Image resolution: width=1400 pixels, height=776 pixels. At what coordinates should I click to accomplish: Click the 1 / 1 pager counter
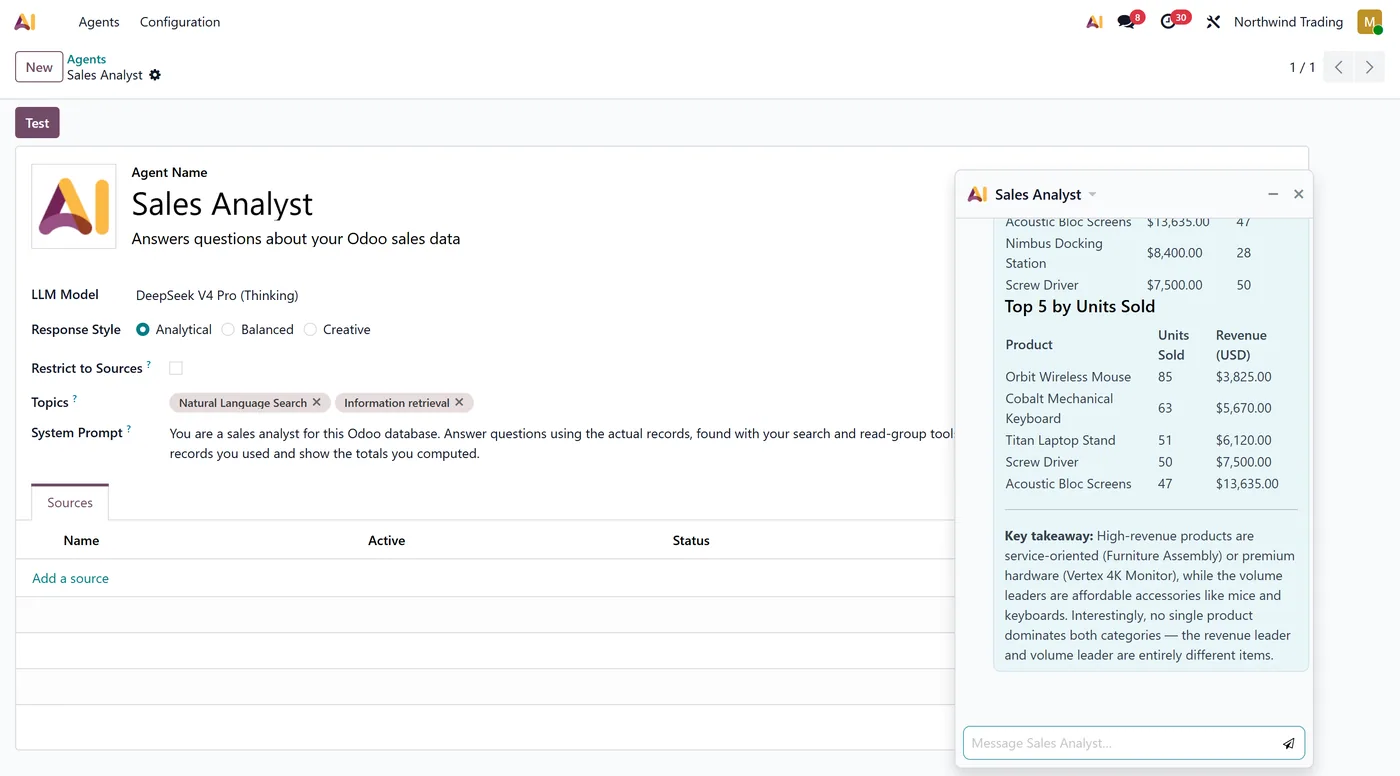(x=1302, y=67)
